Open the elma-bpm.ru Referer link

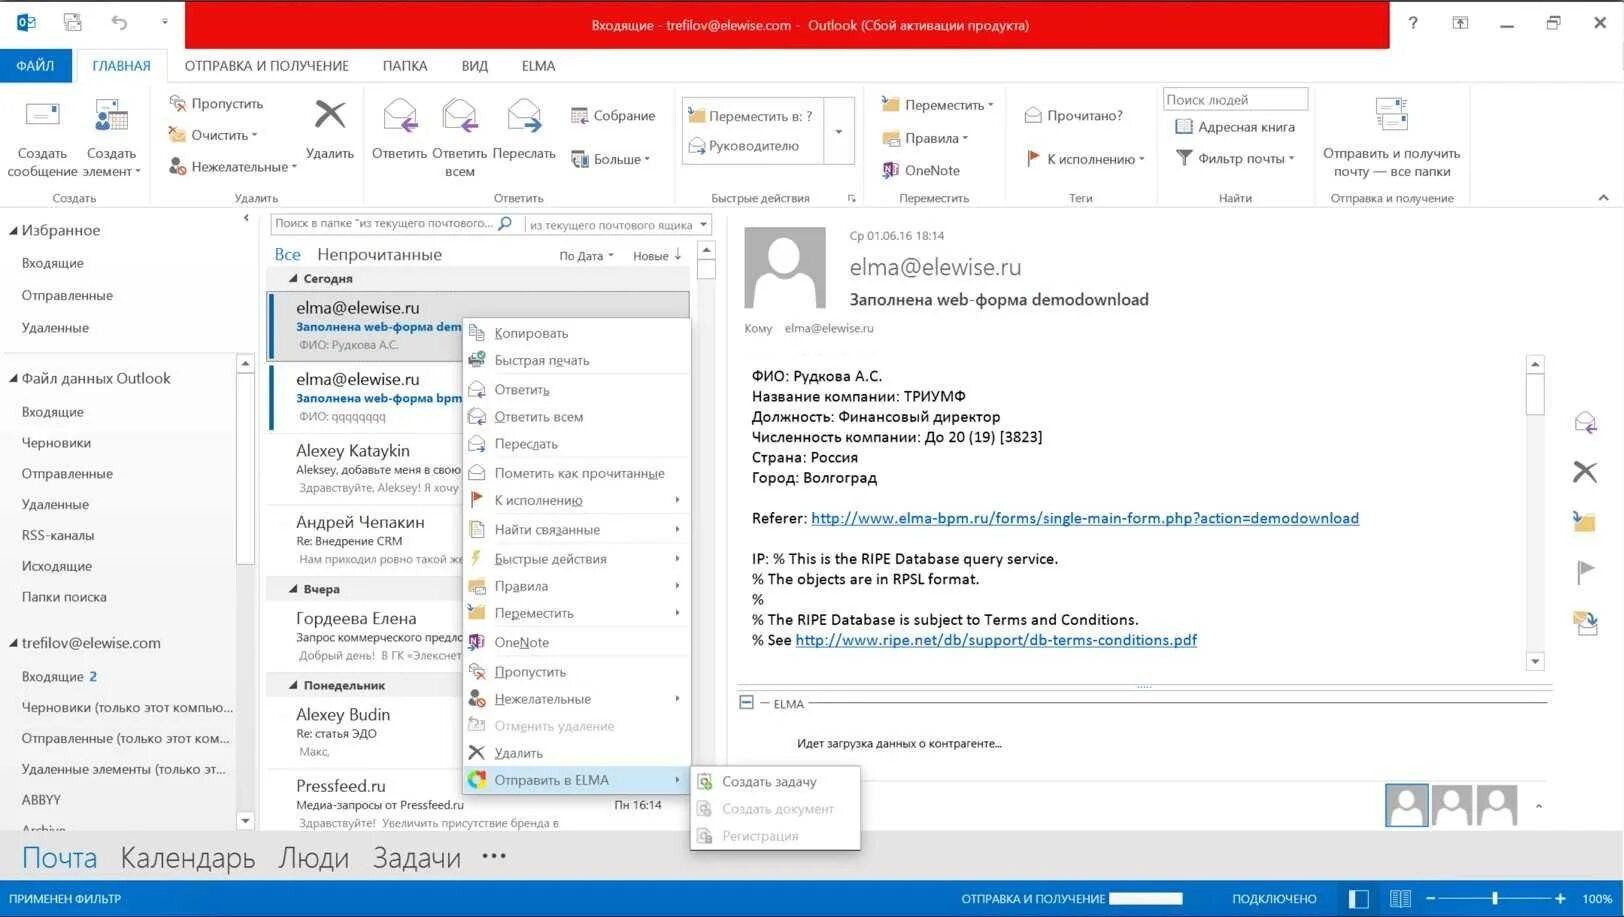1085,518
